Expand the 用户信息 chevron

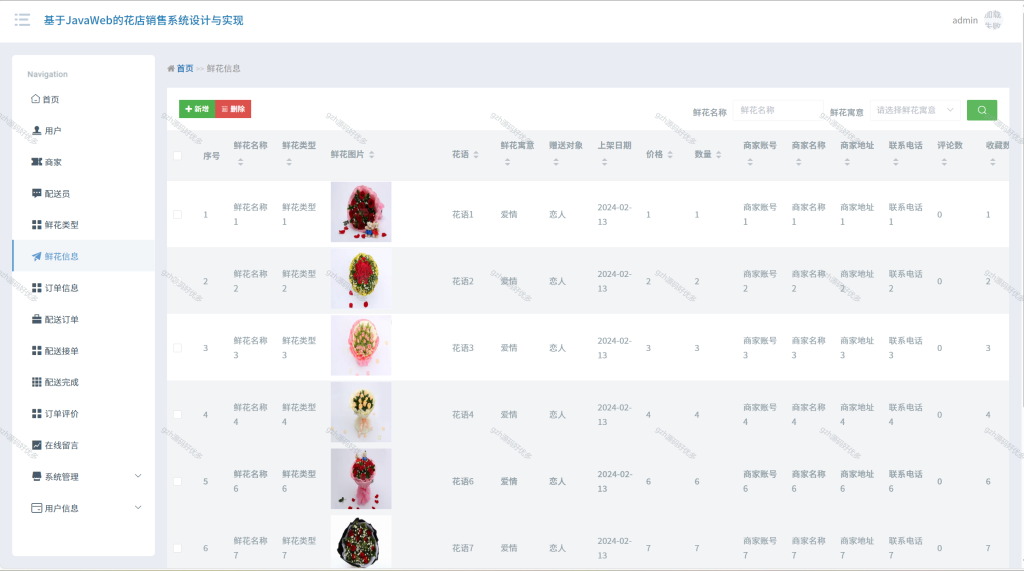coord(138,507)
